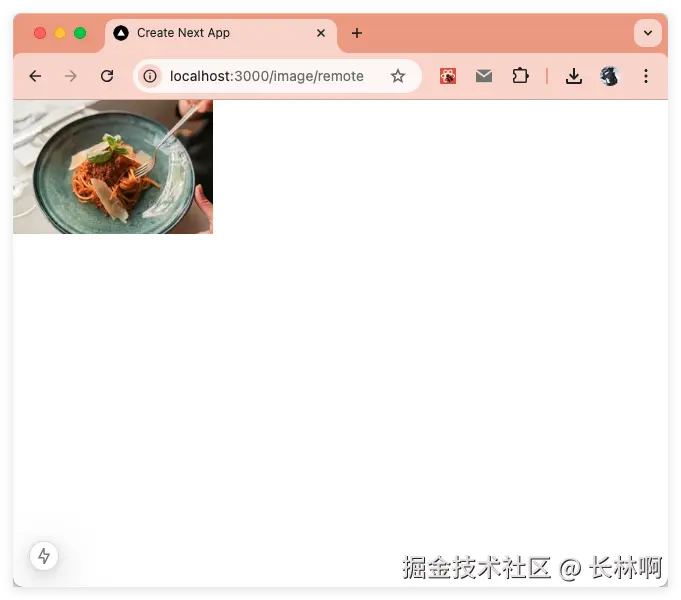Click the green fullscreen window button

coord(80,33)
